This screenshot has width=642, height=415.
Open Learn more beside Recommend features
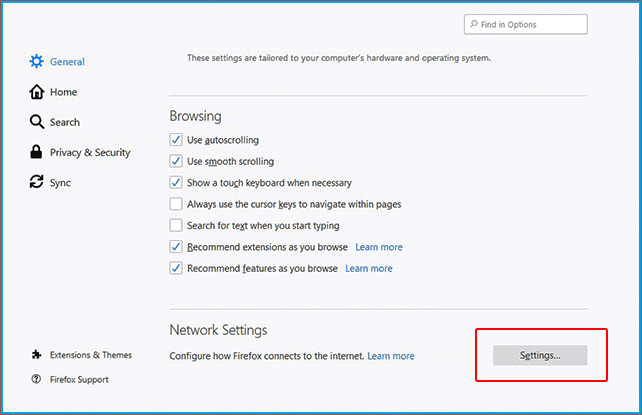(x=368, y=269)
